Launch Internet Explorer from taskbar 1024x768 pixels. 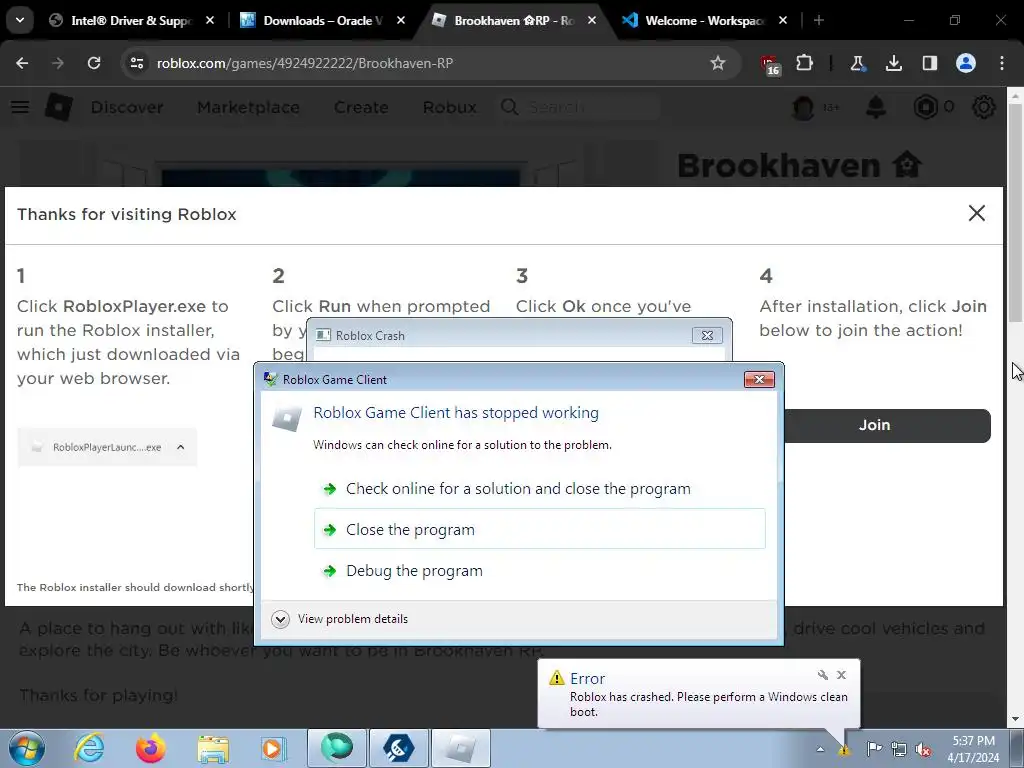click(x=89, y=748)
